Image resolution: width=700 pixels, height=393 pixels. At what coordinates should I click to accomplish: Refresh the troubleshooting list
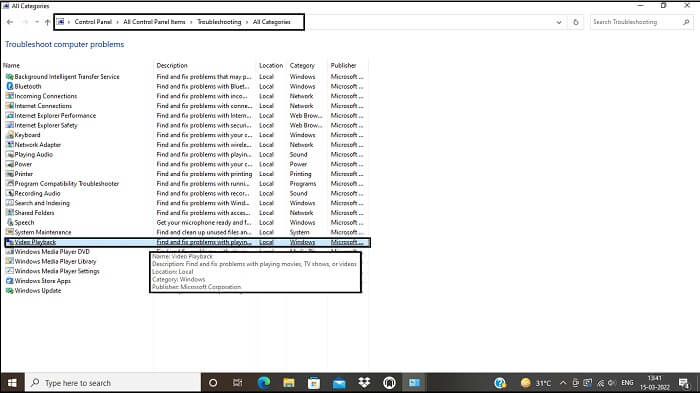pos(576,22)
